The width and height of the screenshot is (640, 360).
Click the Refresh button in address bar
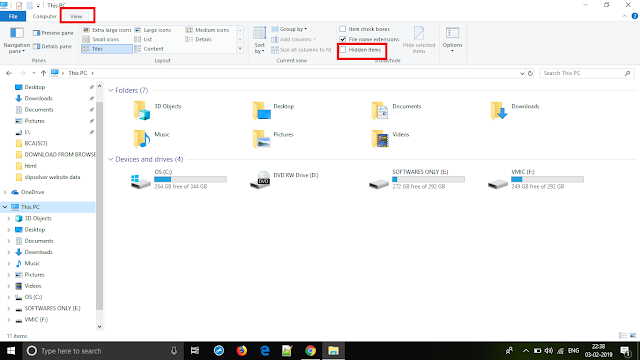(530, 73)
